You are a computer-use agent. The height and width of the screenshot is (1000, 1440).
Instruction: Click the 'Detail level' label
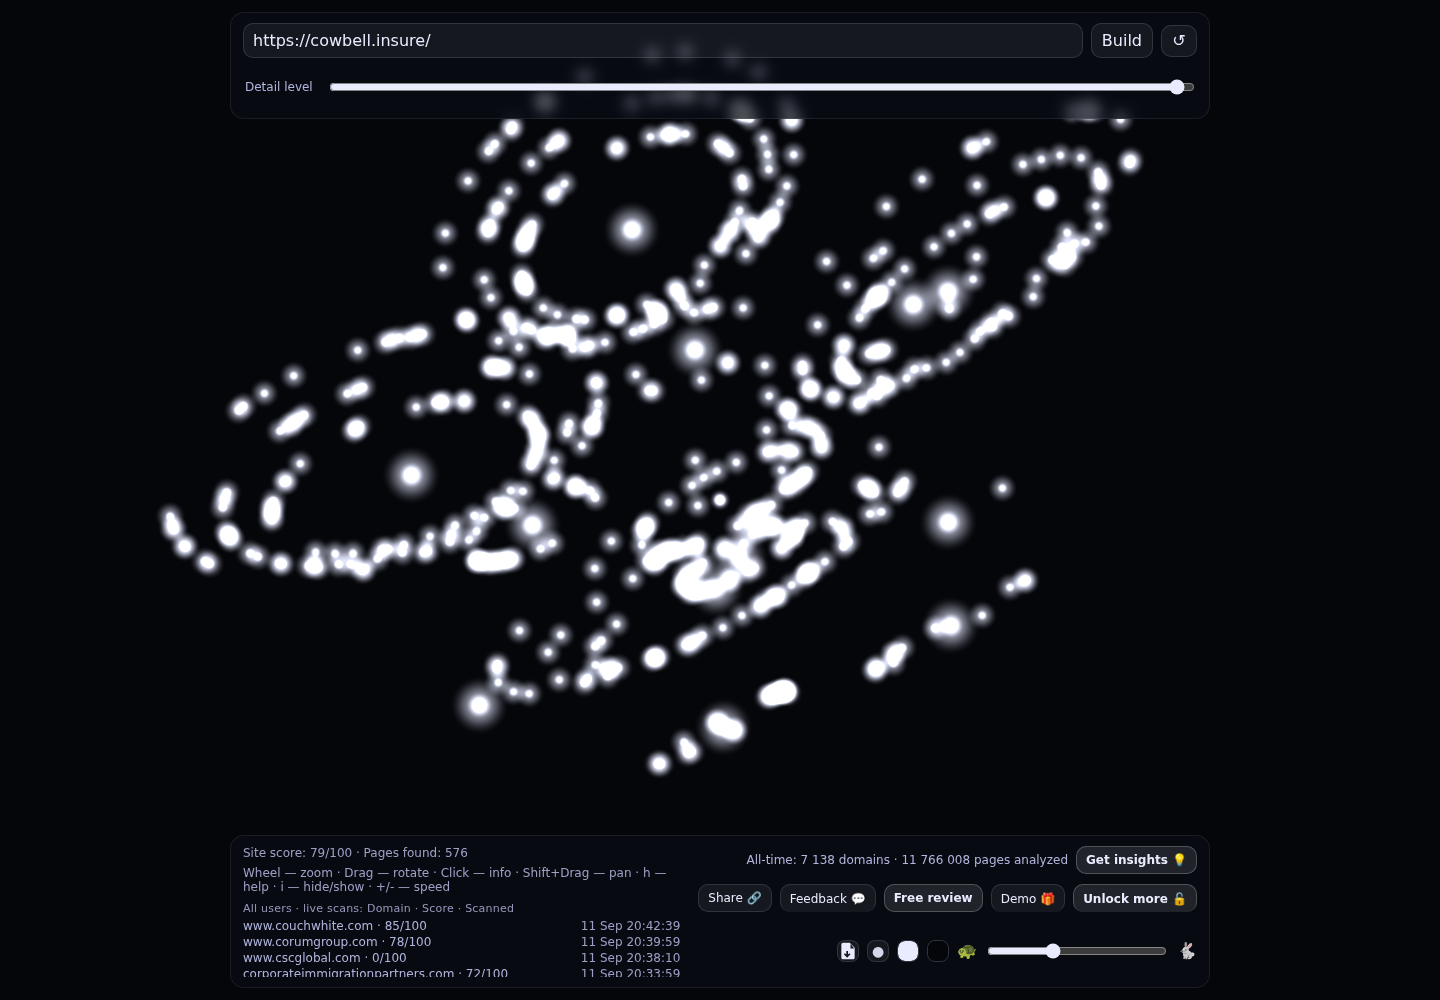pos(279,87)
